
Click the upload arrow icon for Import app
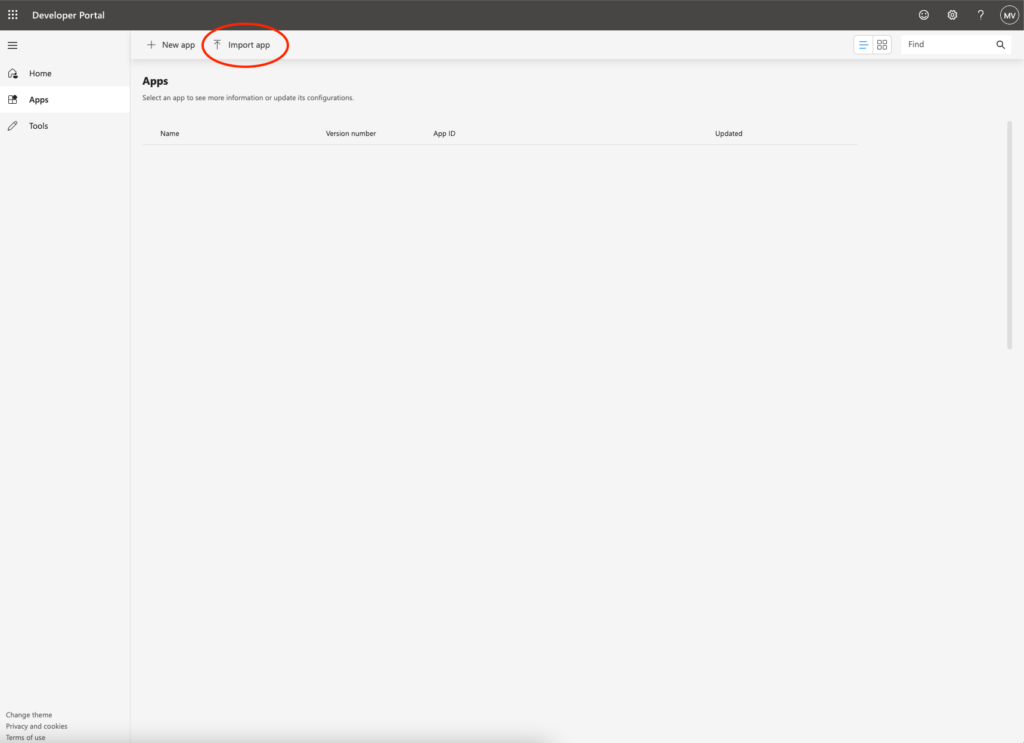point(217,44)
